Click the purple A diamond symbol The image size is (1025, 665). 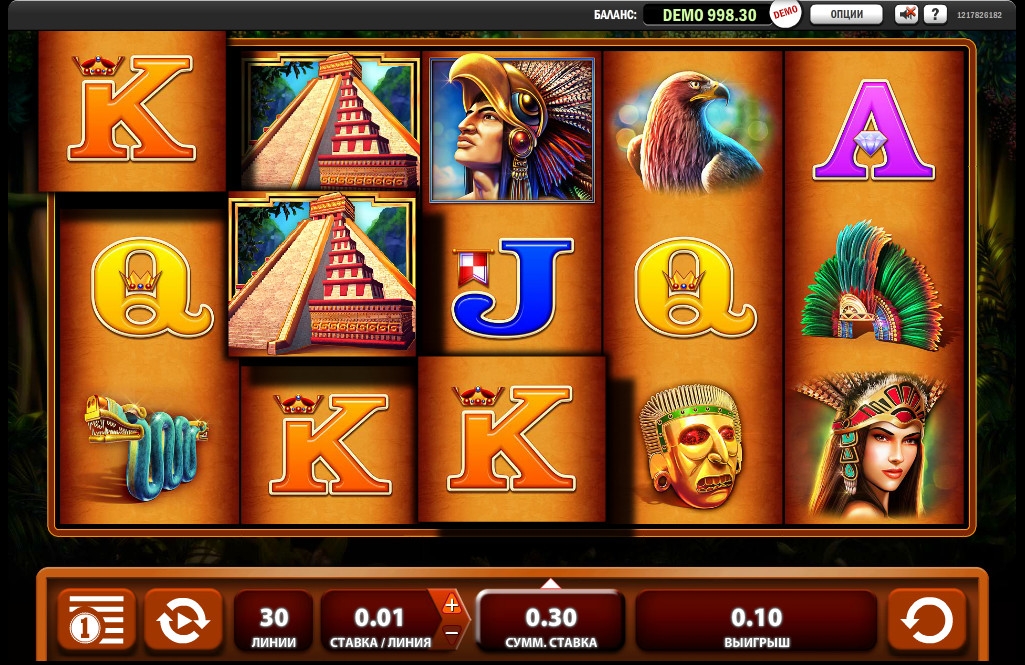[873, 131]
